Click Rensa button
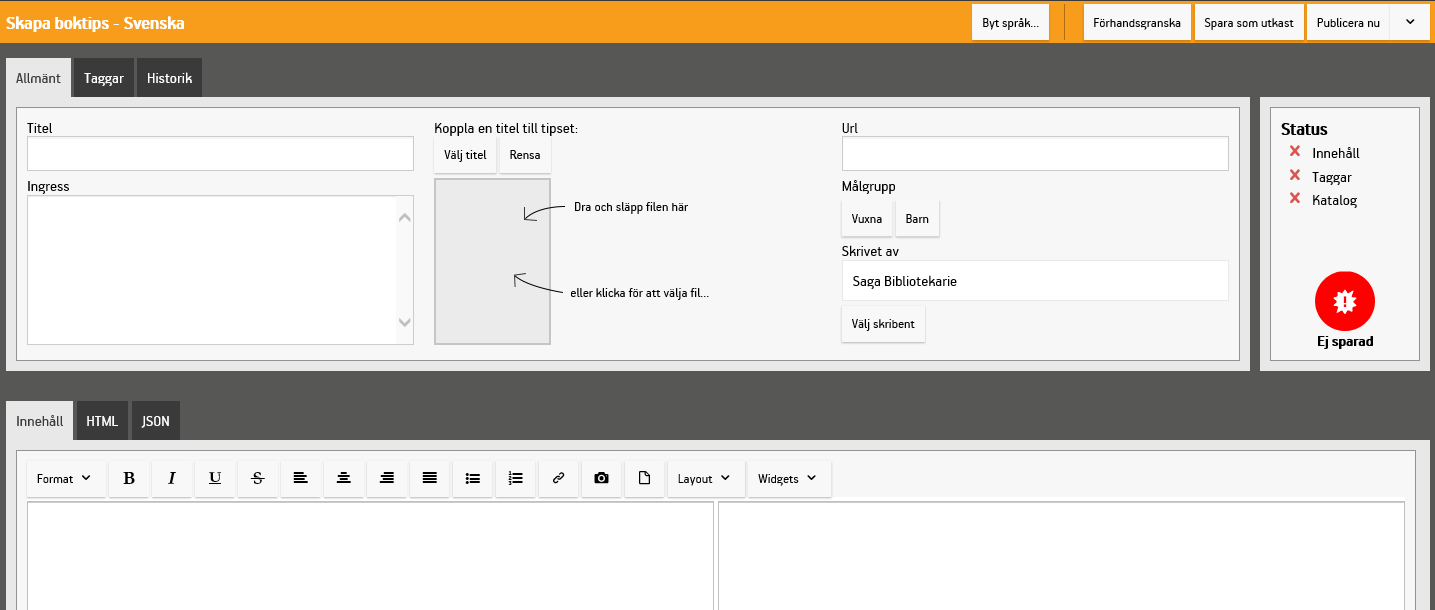Screen dimensions: 1435x610 click(x=525, y=155)
